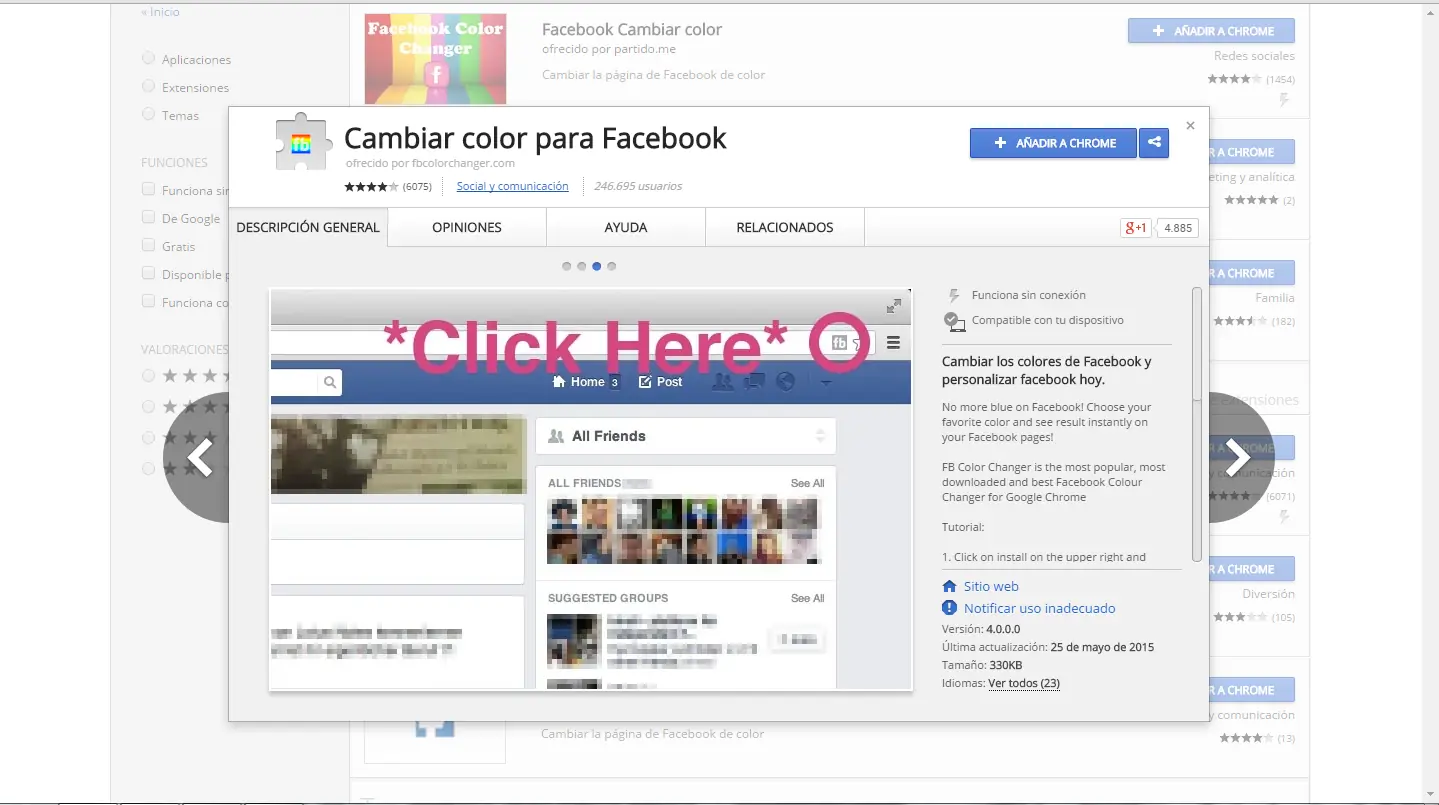This screenshot has height=805, width=1439.
Task: Select the globe notifications icon in the preview
Action: [x=785, y=381]
